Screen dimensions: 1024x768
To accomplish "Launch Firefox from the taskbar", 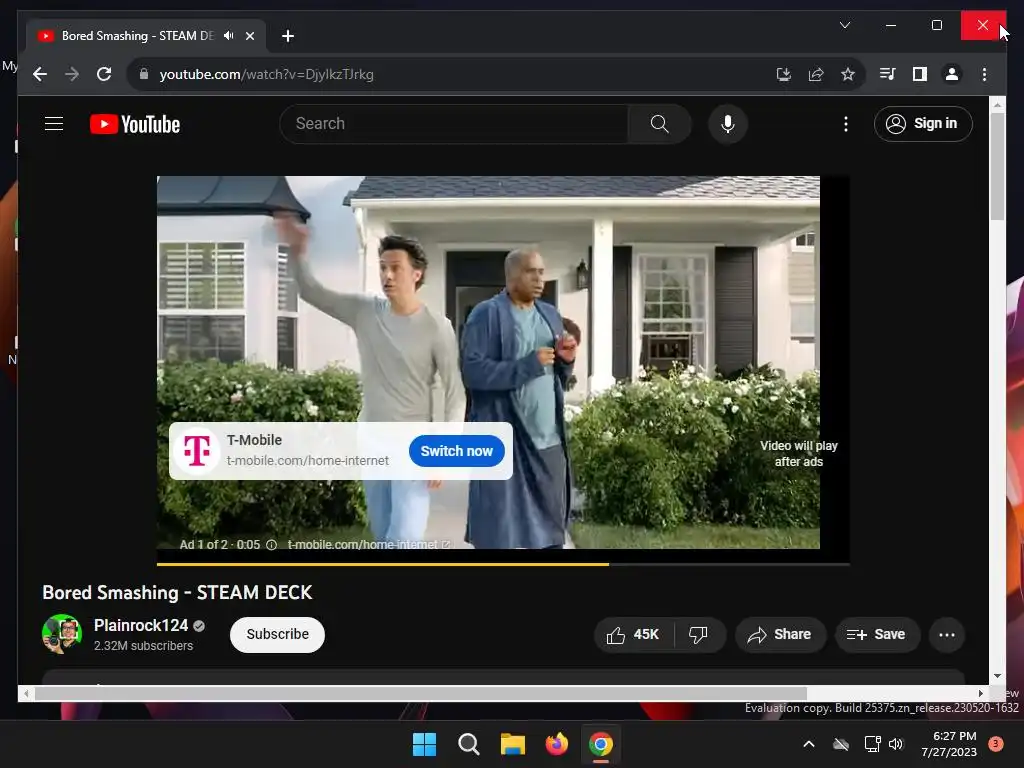I will 556,744.
